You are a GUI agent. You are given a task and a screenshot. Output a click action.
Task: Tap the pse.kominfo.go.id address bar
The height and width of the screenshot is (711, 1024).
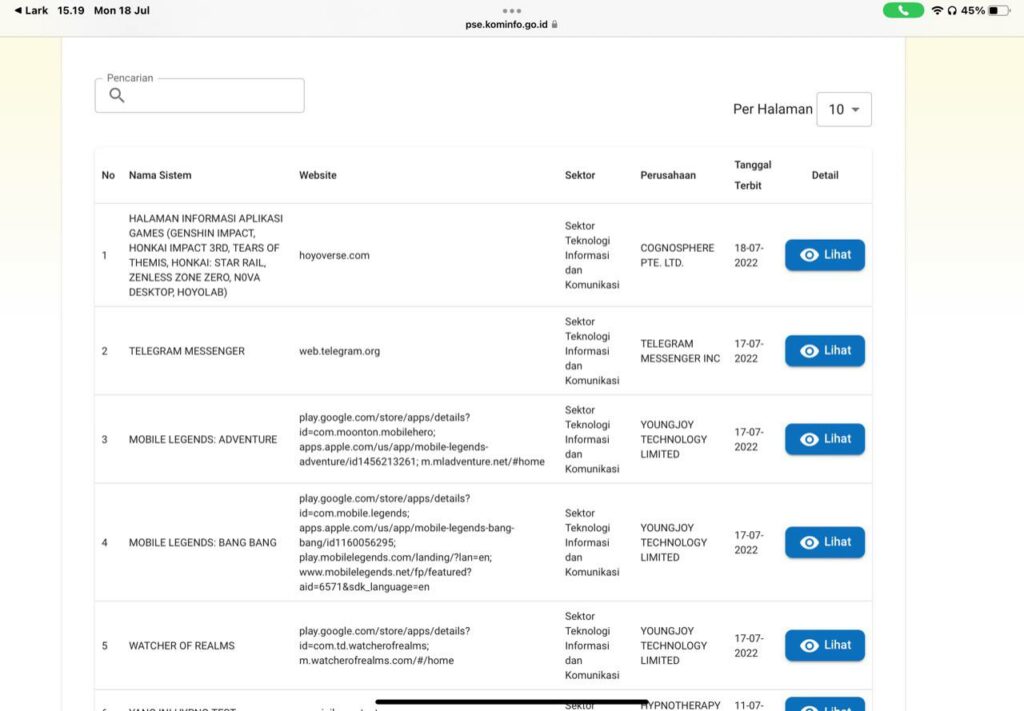pyautogui.click(x=511, y=24)
